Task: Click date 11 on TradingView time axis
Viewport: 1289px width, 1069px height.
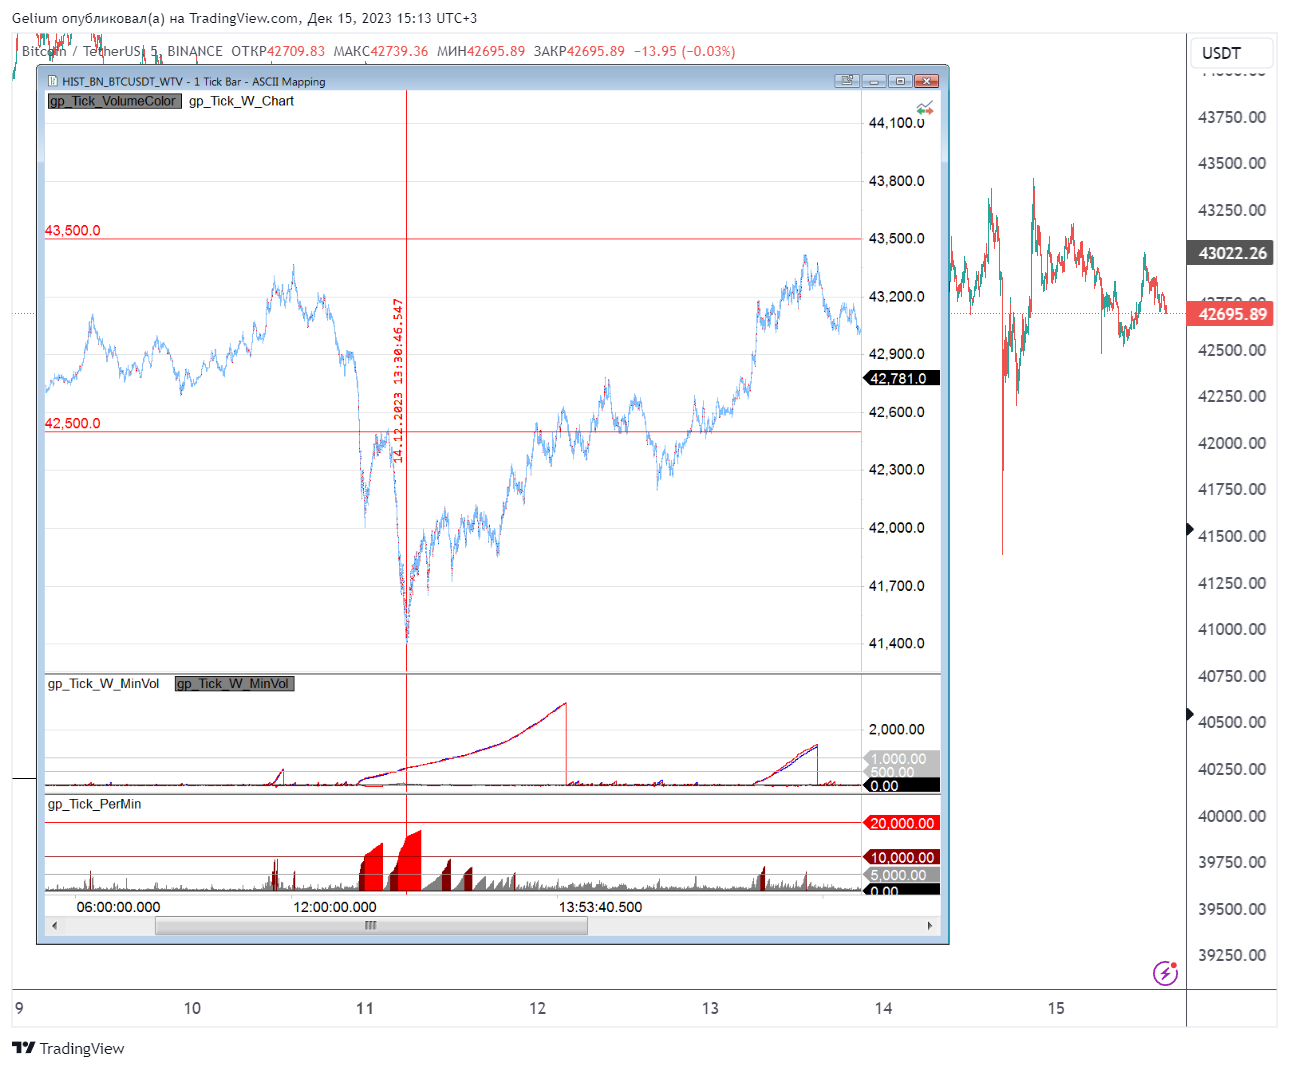Action: coord(365,1008)
